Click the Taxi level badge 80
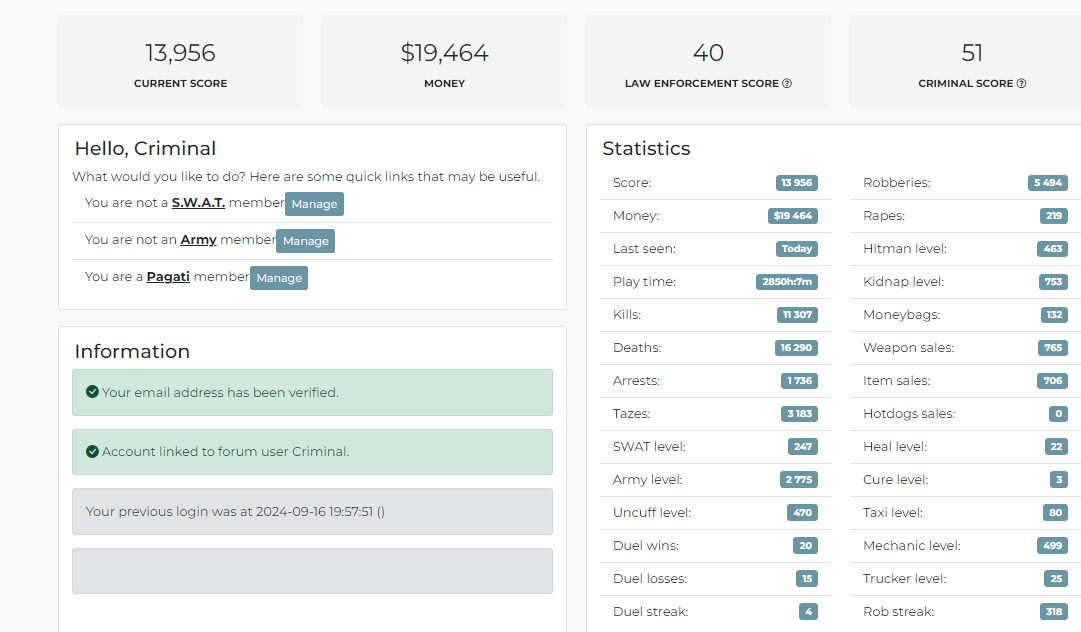The width and height of the screenshot is (1081, 632). pyautogui.click(x=1055, y=513)
